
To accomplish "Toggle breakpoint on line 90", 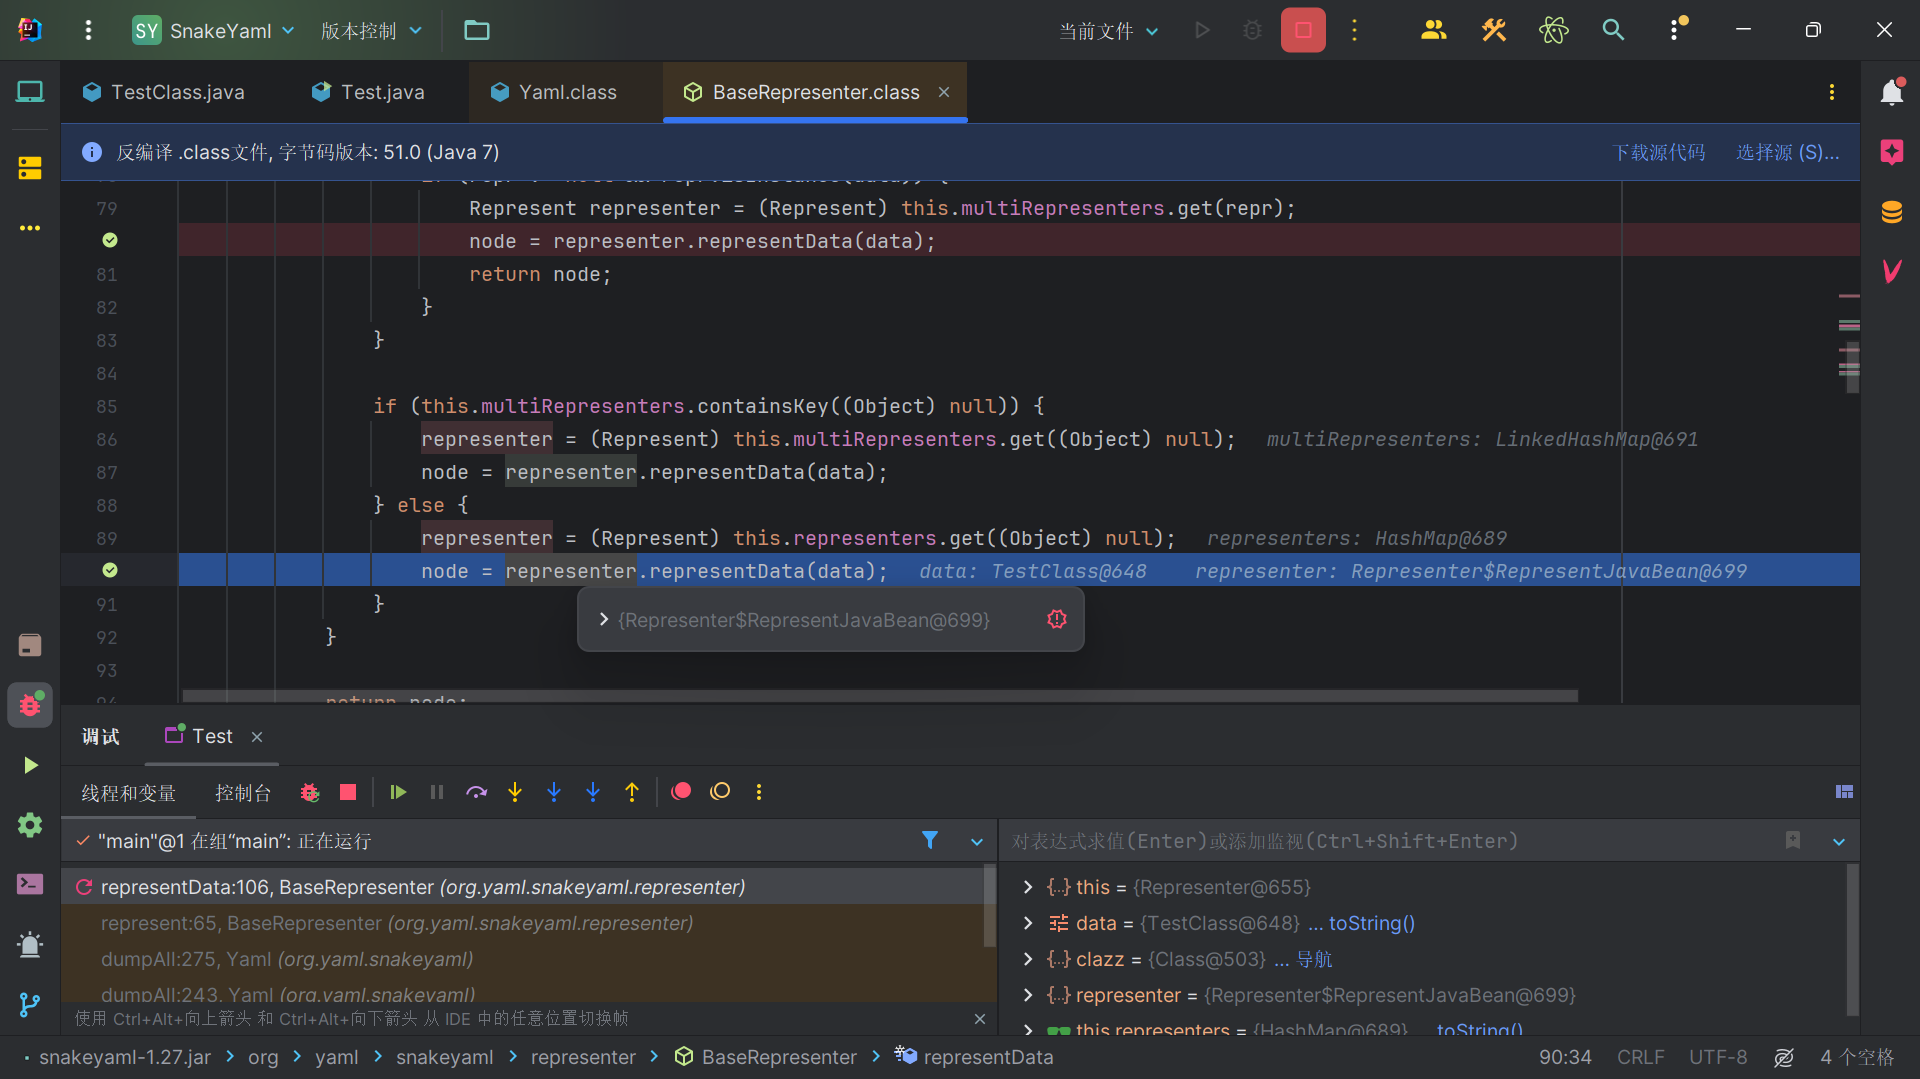I will 110,570.
